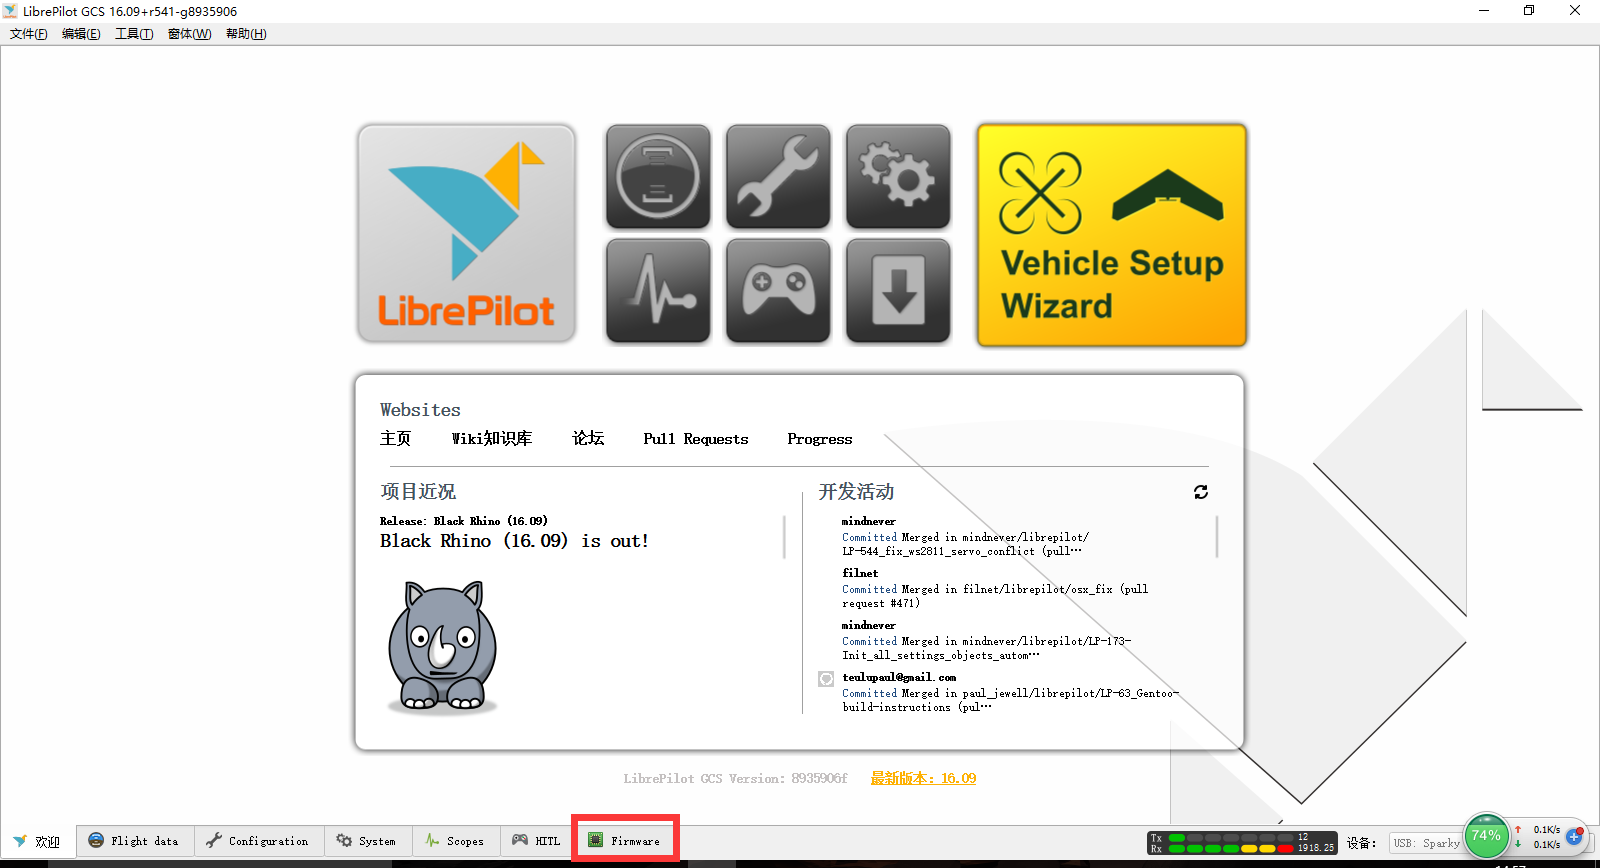Switch to the Configuration tab
Screen dimensions: 1600x868
[258, 841]
